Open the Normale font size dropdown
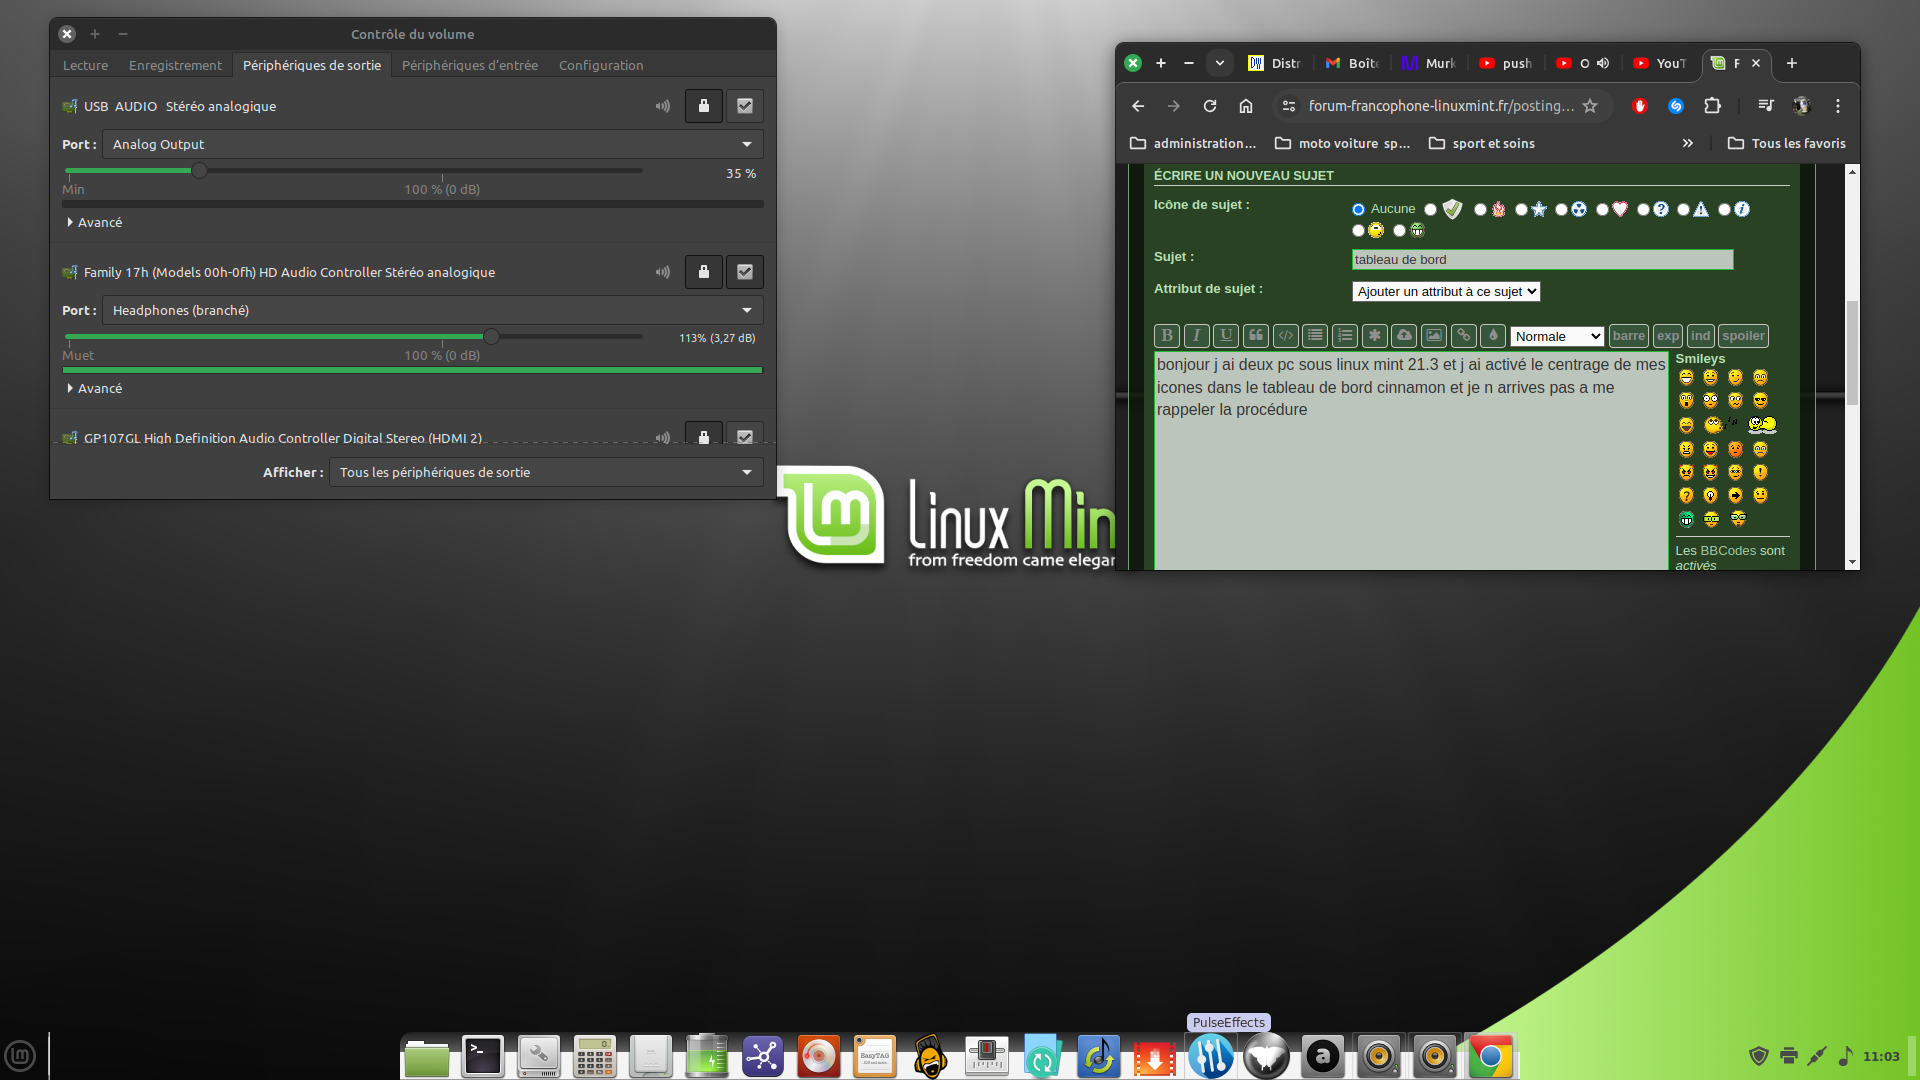This screenshot has width=1920, height=1080. coord(1557,336)
